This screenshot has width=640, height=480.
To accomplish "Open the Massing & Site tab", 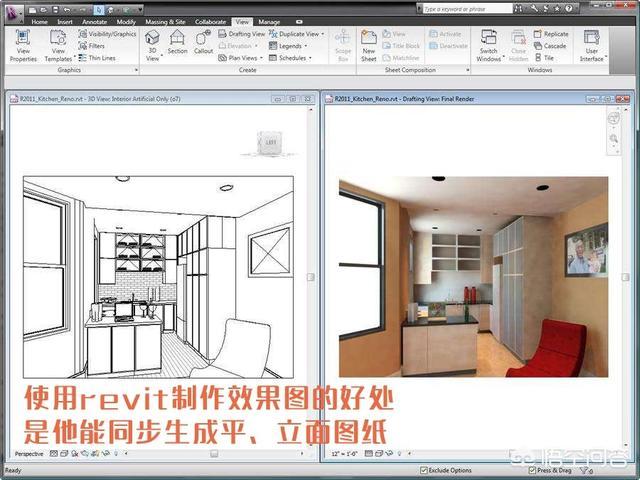I will click(165, 22).
